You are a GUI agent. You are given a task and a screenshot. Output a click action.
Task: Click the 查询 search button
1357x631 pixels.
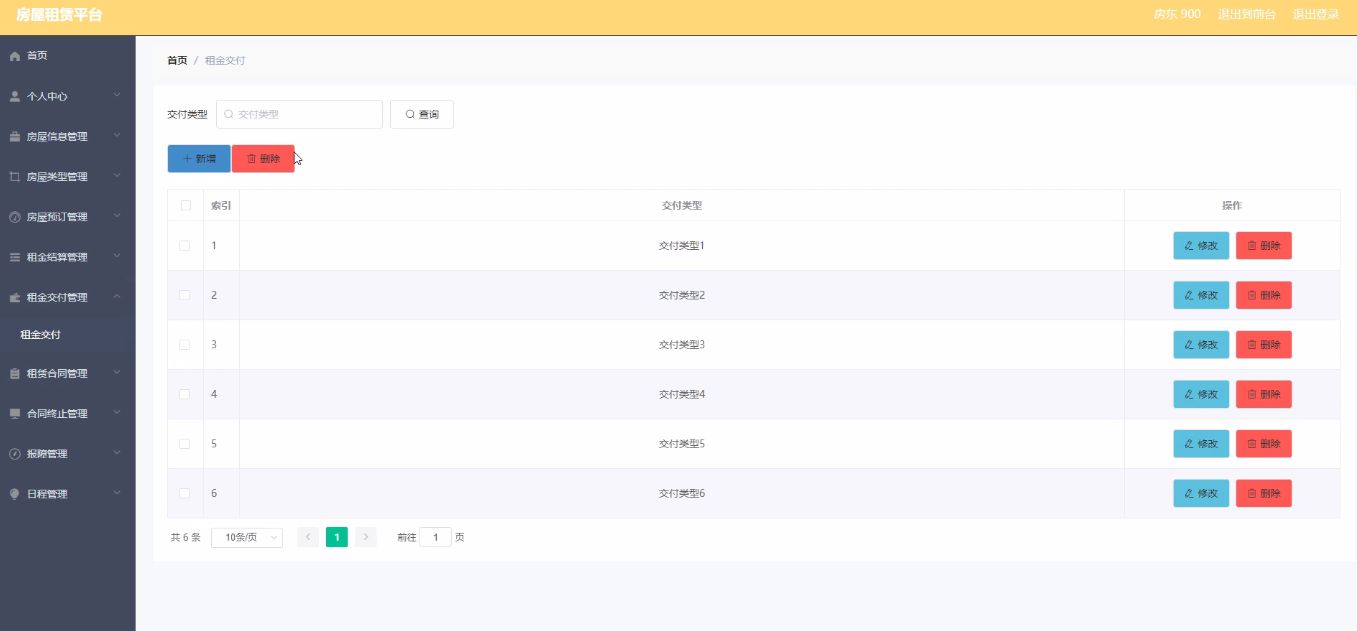pyautogui.click(x=422, y=115)
